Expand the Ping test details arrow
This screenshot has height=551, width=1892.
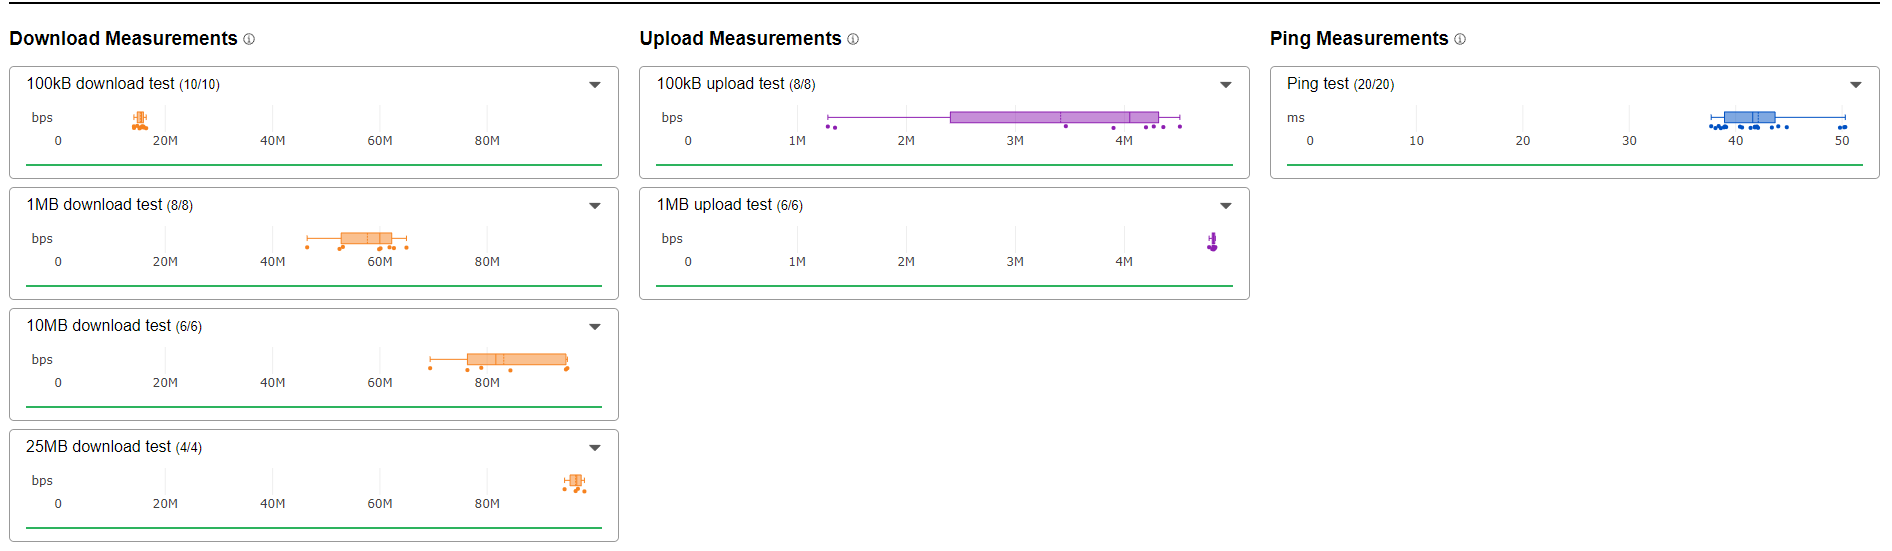click(1855, 85)
